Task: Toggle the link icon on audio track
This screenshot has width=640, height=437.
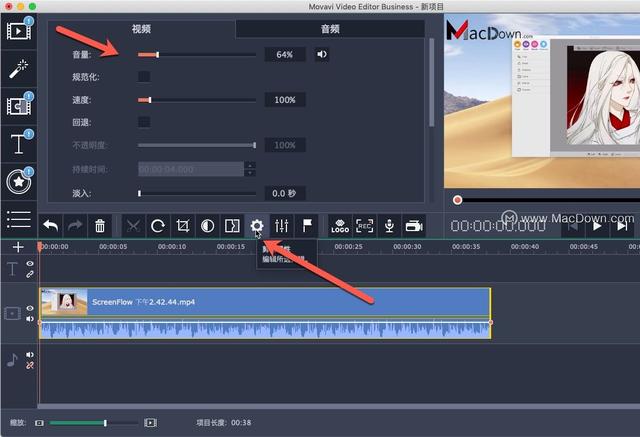Action: (x=30, y=365)
